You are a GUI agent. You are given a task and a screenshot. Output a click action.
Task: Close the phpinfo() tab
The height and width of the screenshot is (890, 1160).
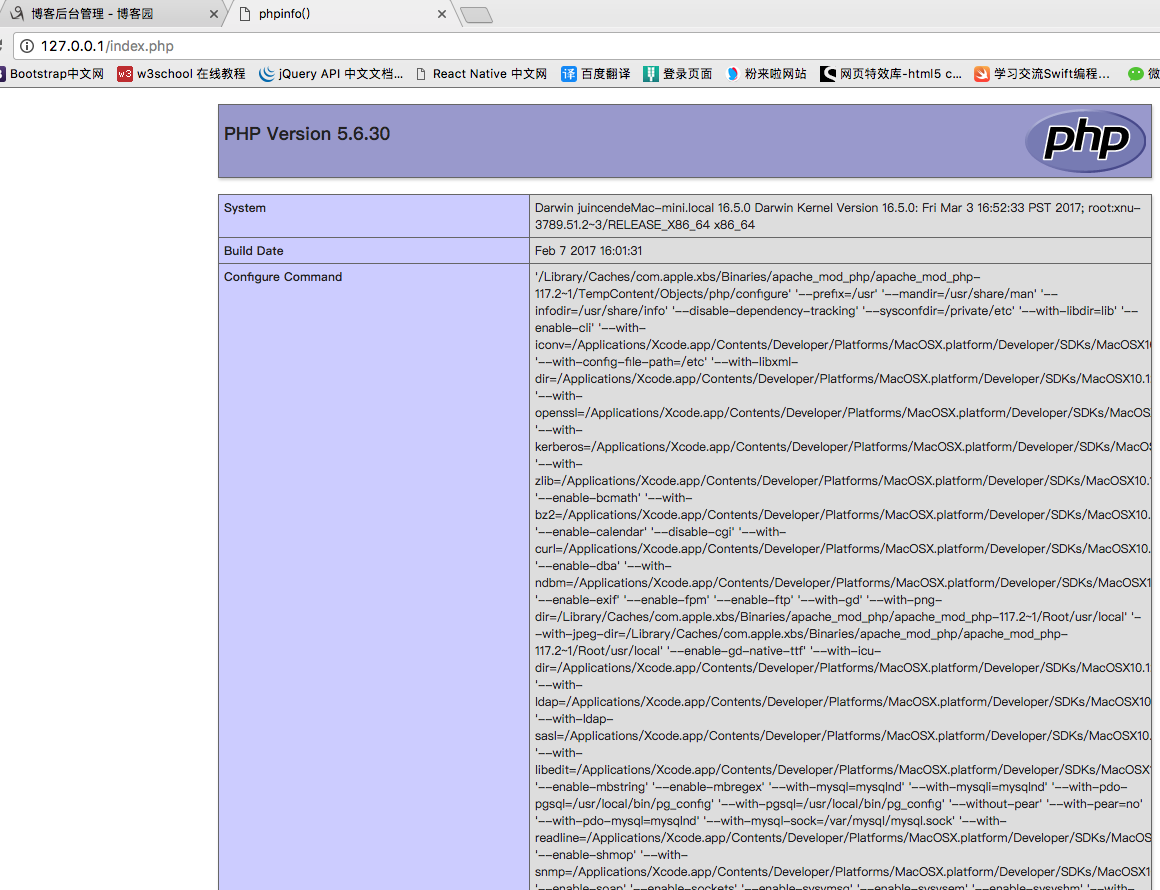pyautogui.click(x=442, y=14)
